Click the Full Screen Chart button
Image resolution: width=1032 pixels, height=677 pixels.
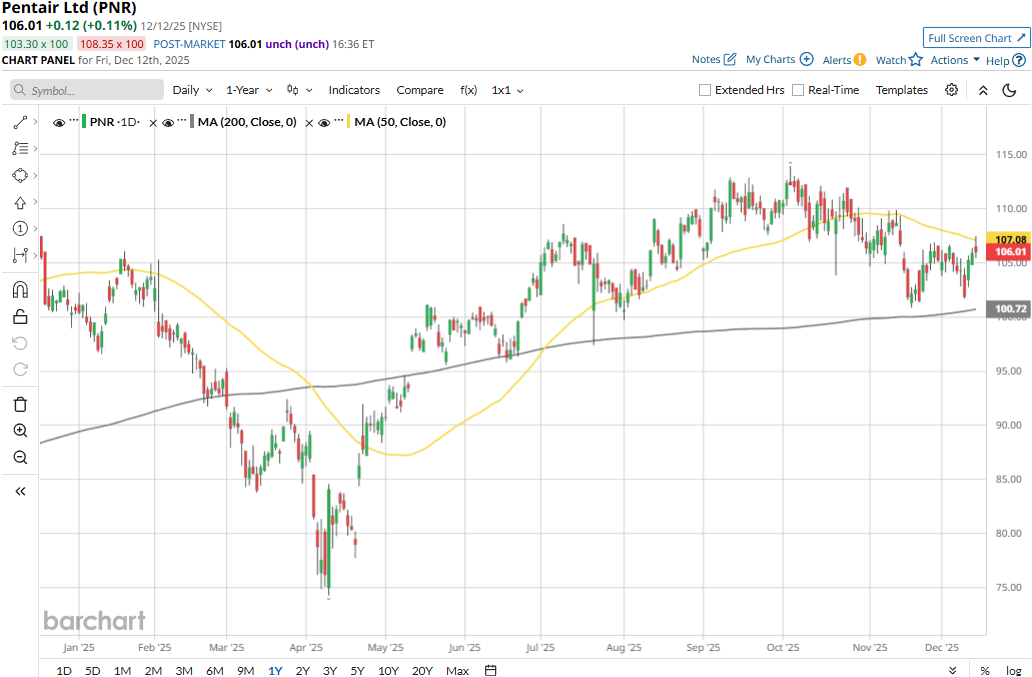pyautogui.click(x=976, y=38)
